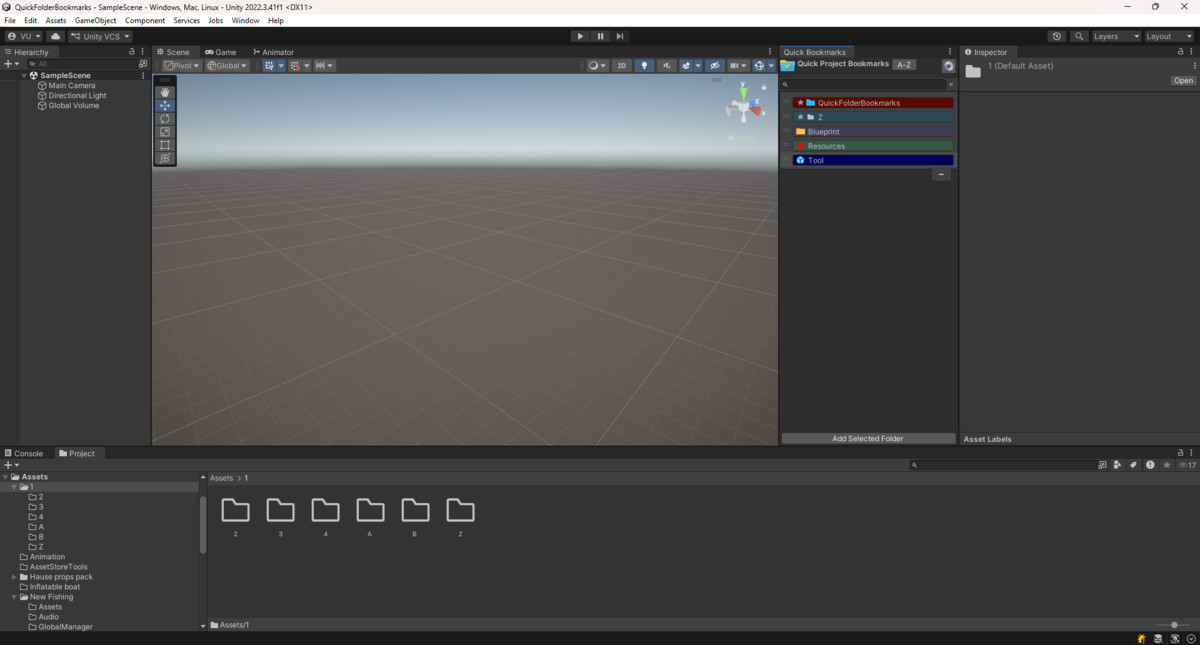Viewport: 1200px width, 645px height.
Task: Open the Window menu
Action: pyautogui.click(x=245, y=20)
